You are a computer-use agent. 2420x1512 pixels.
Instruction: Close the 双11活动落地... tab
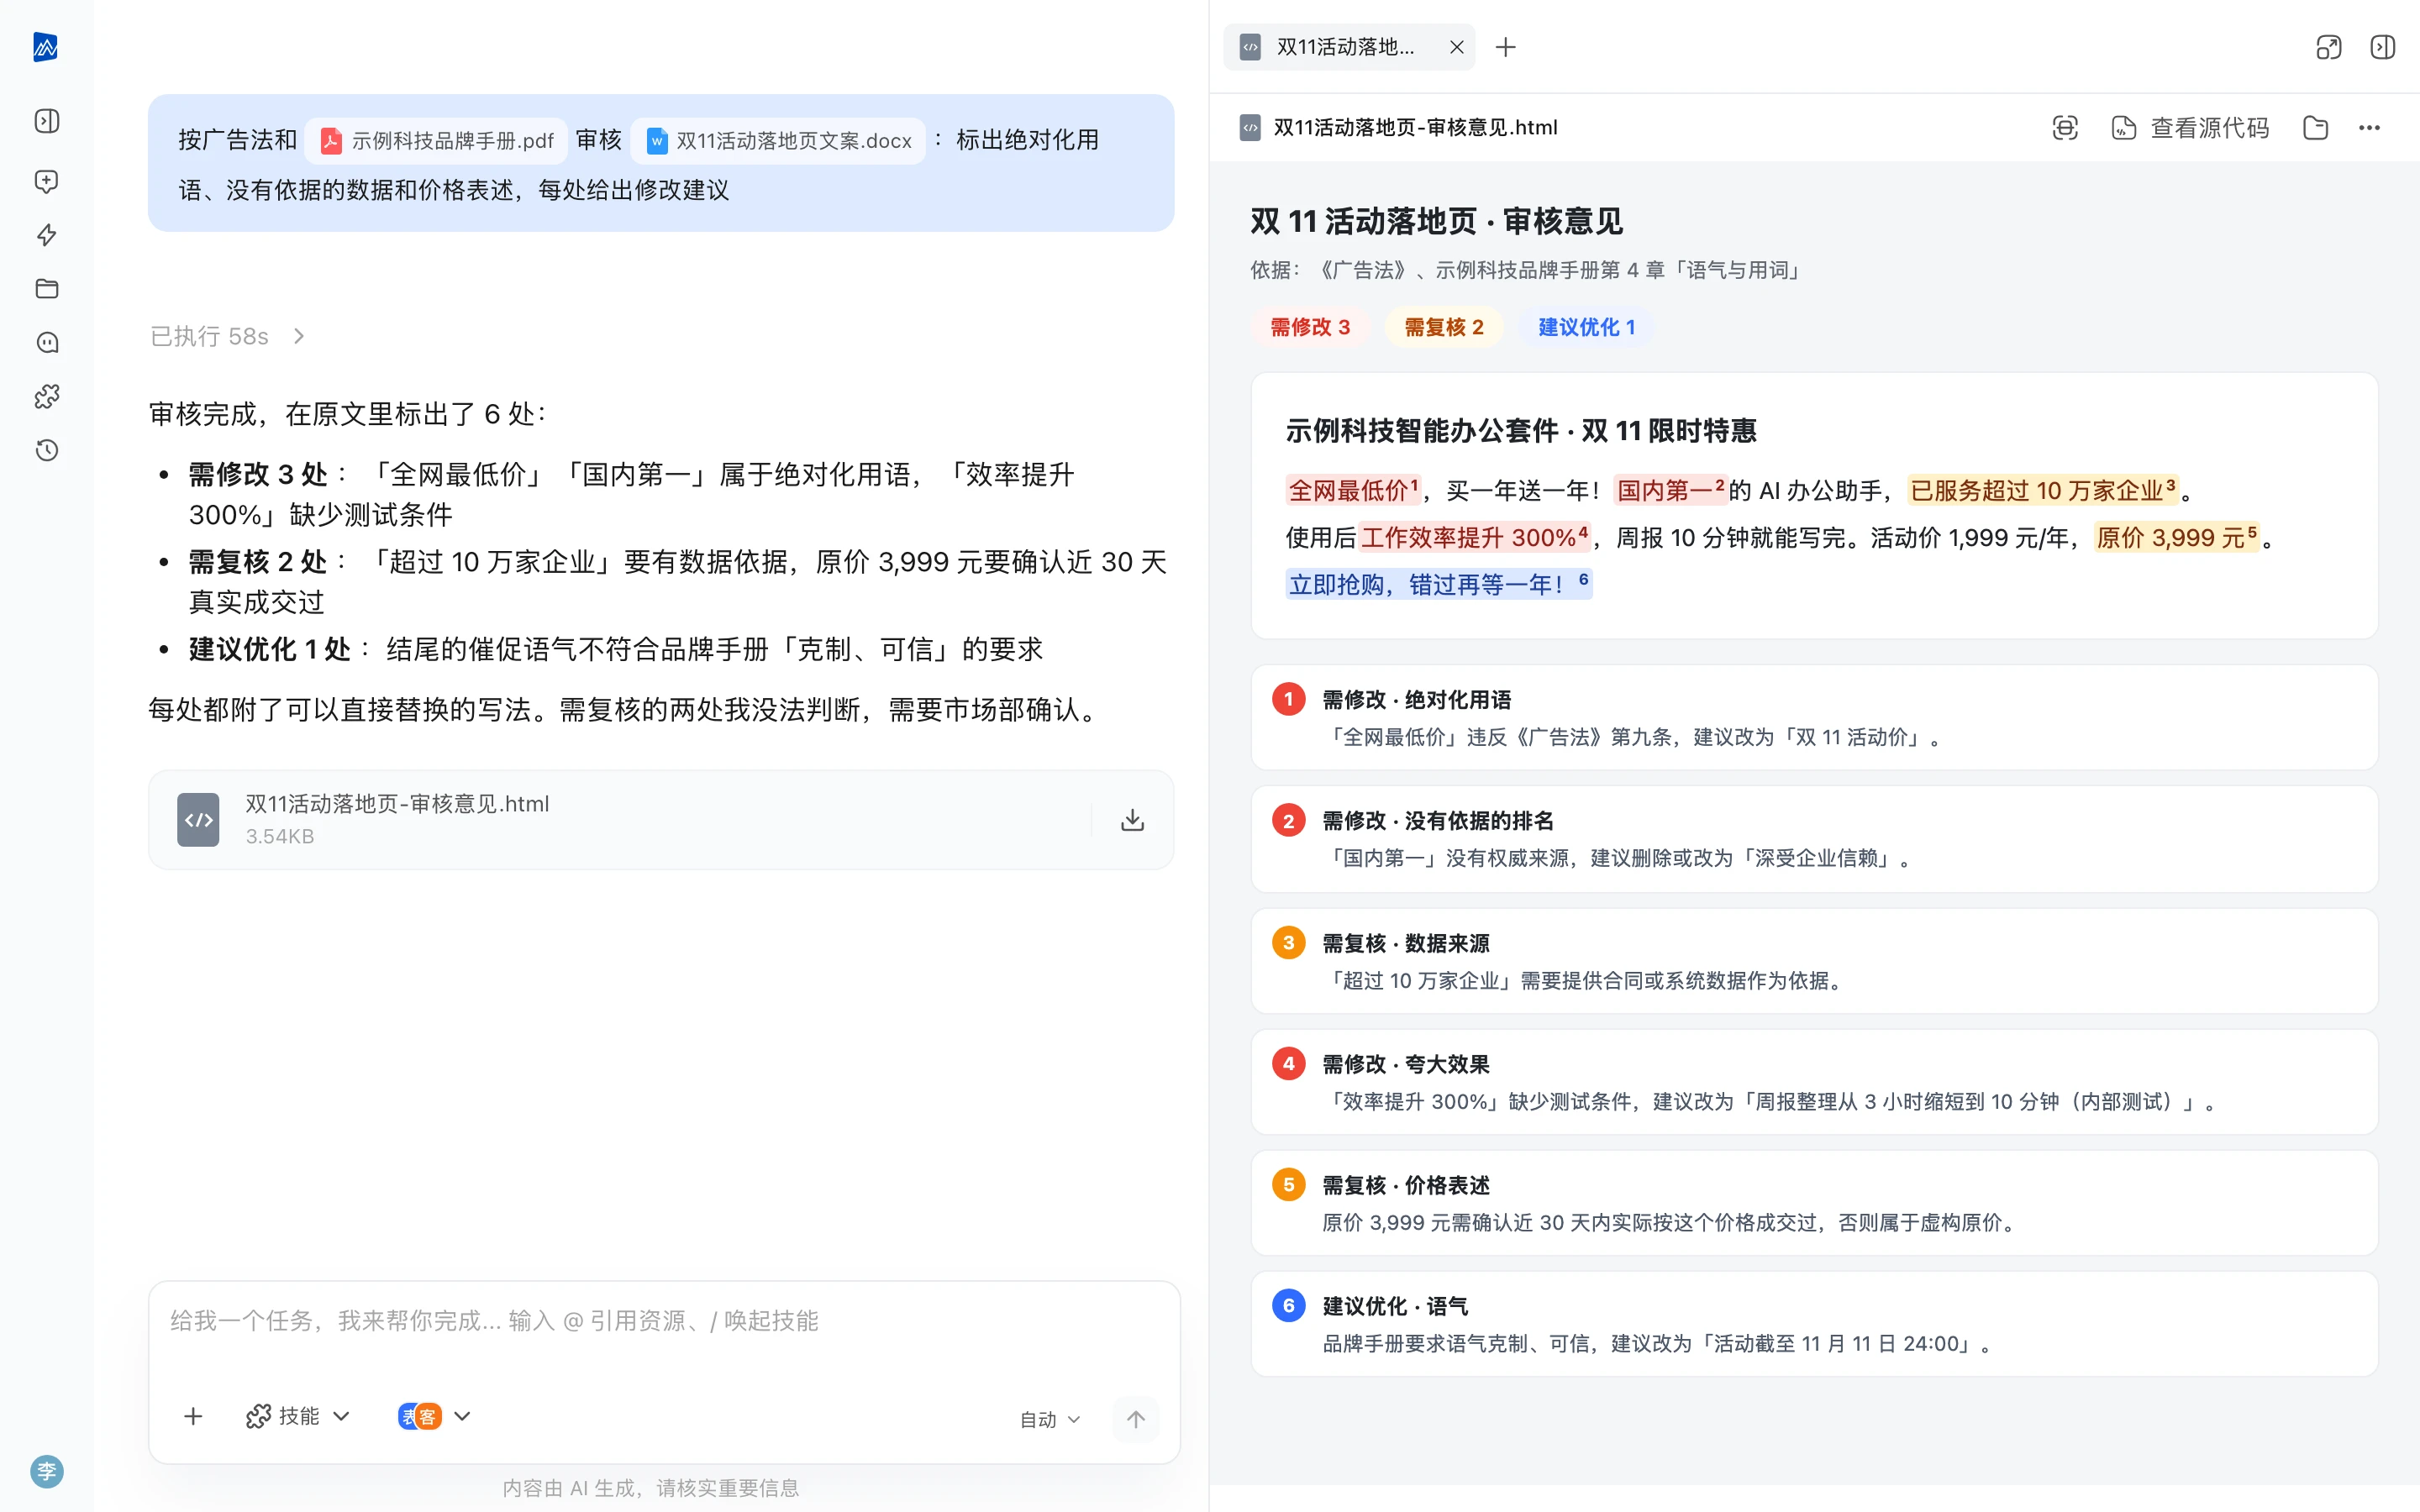tap(1456, 47)
